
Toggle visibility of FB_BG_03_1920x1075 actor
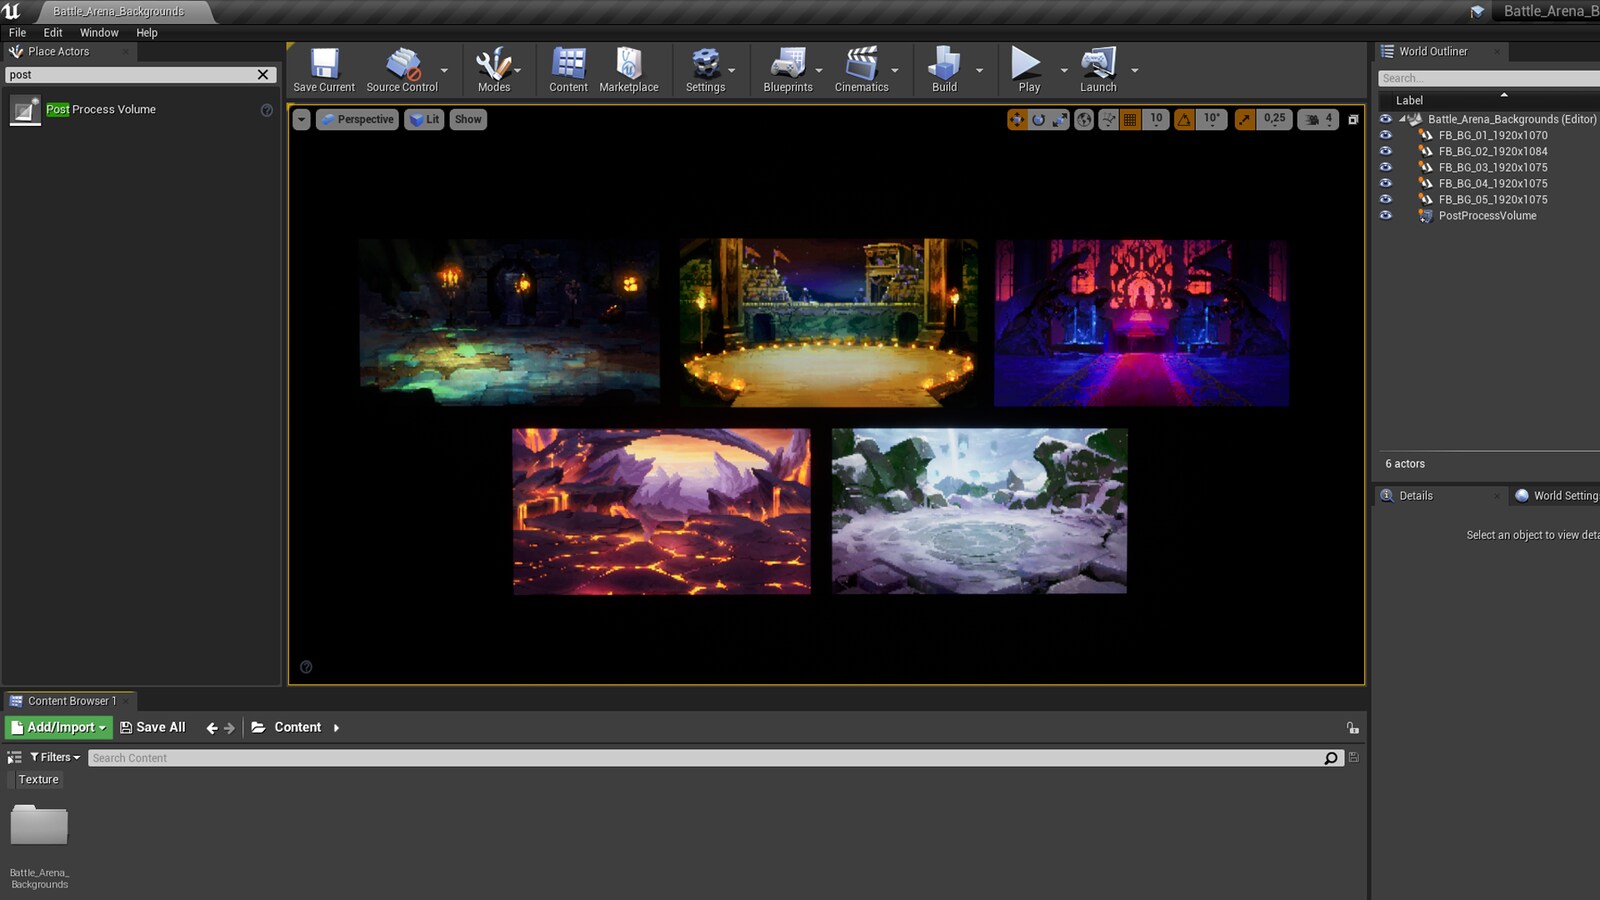click(x=1386, y=167)
